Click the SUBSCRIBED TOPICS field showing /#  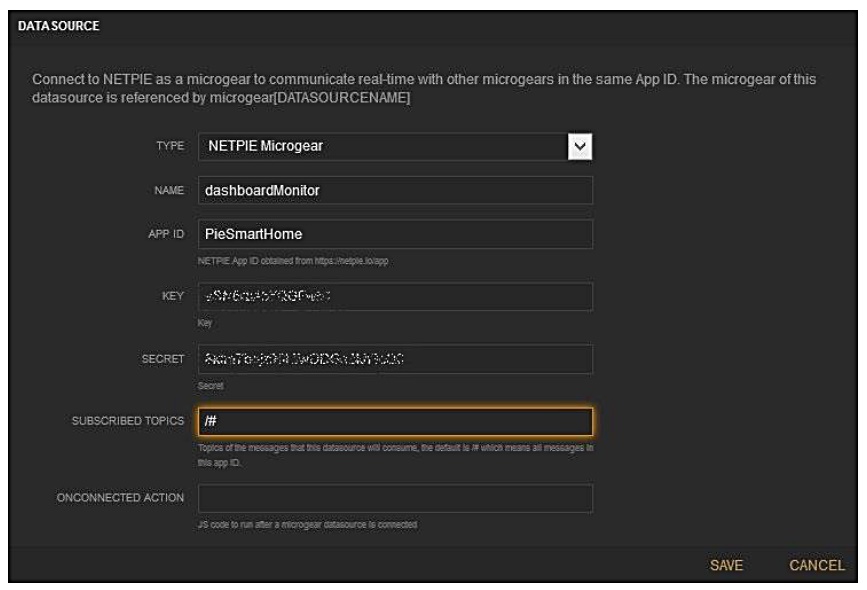pos(394,422)
